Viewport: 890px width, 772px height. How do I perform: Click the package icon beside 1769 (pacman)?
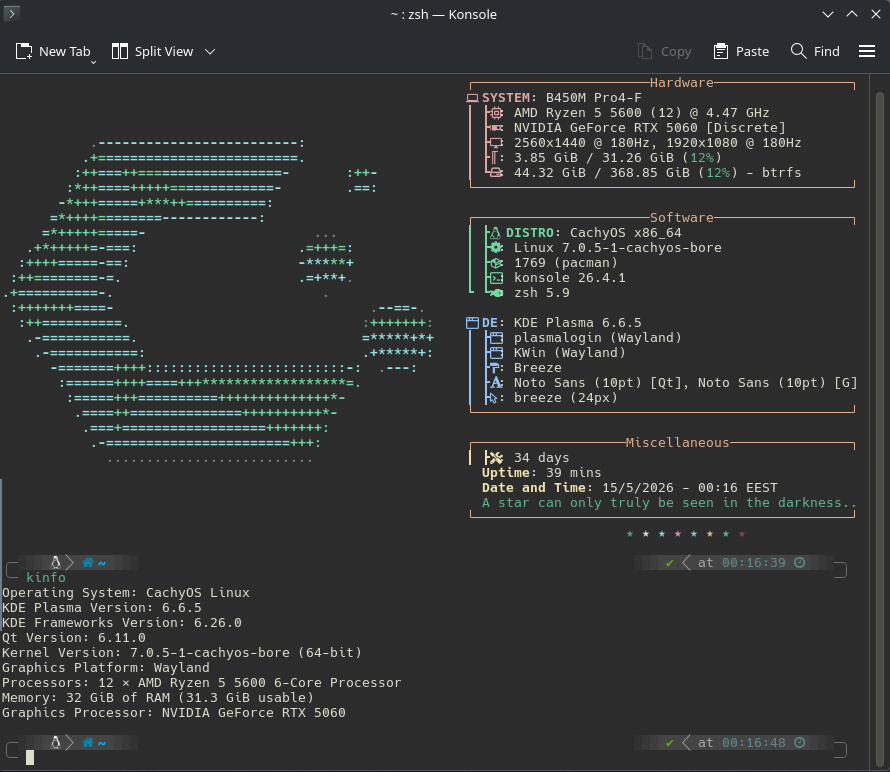pos(497,263)
